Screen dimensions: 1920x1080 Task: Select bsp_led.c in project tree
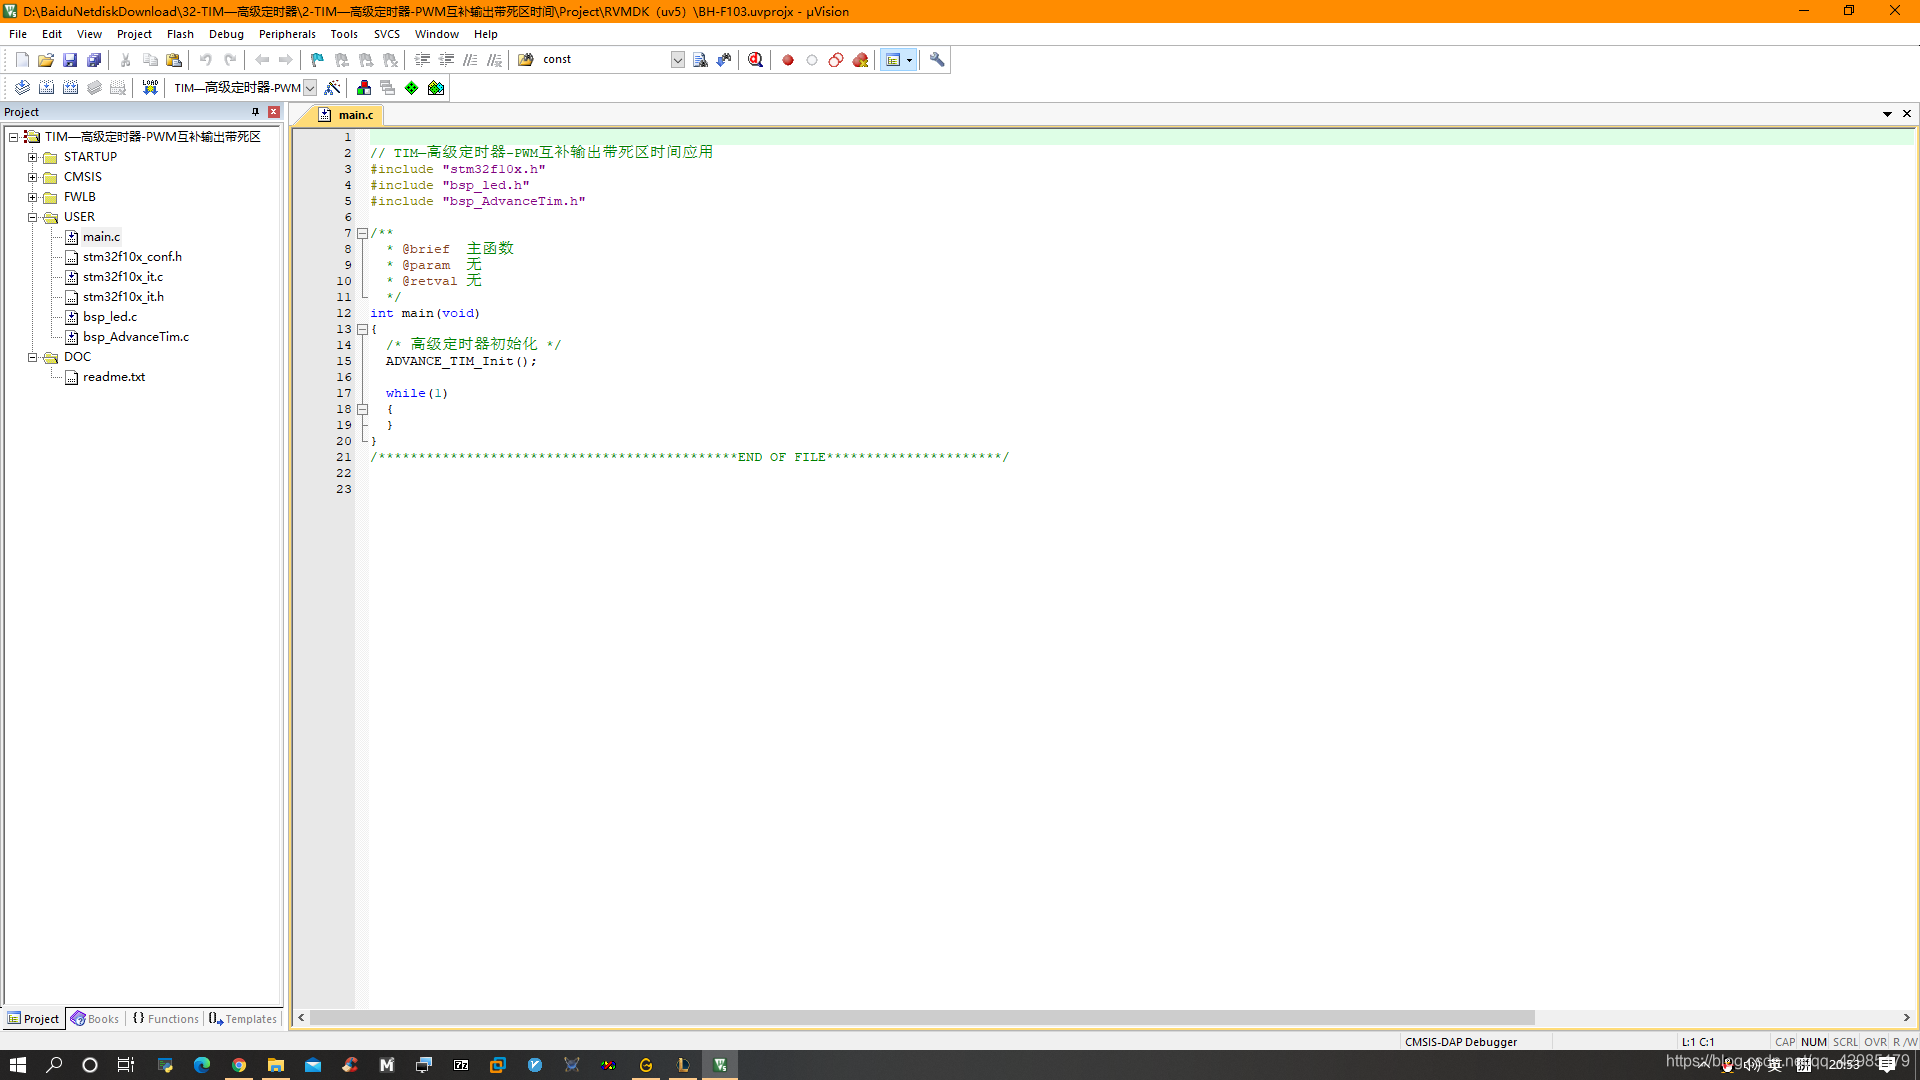click(110, 317)
